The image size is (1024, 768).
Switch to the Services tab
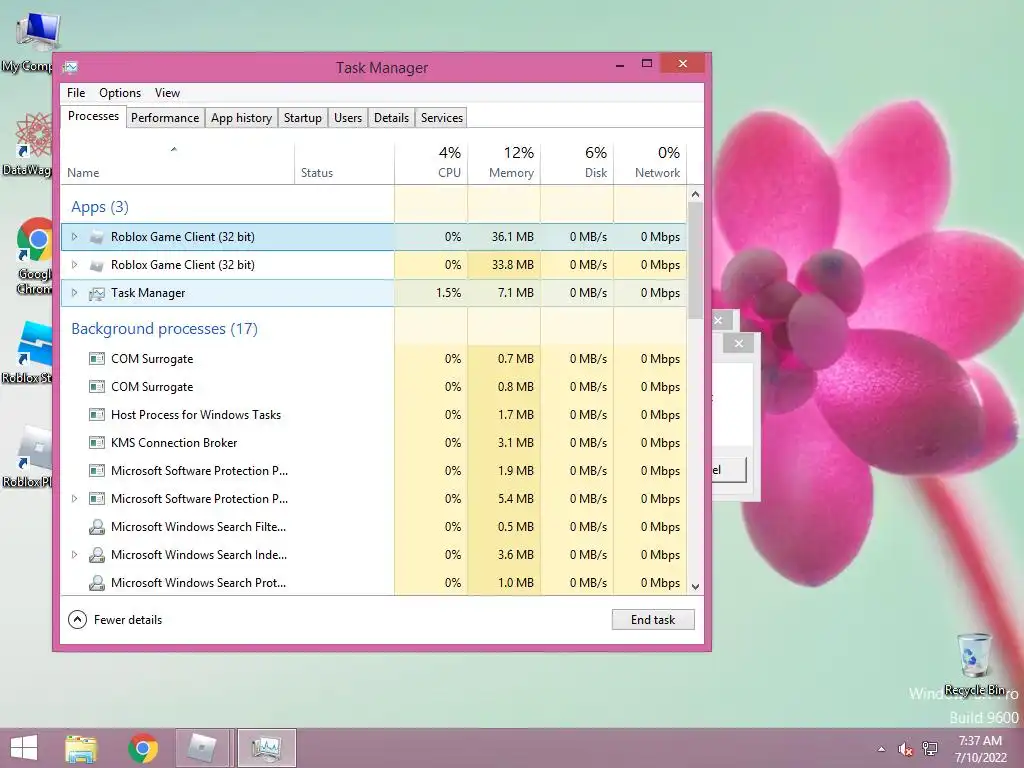pos(441,118)
